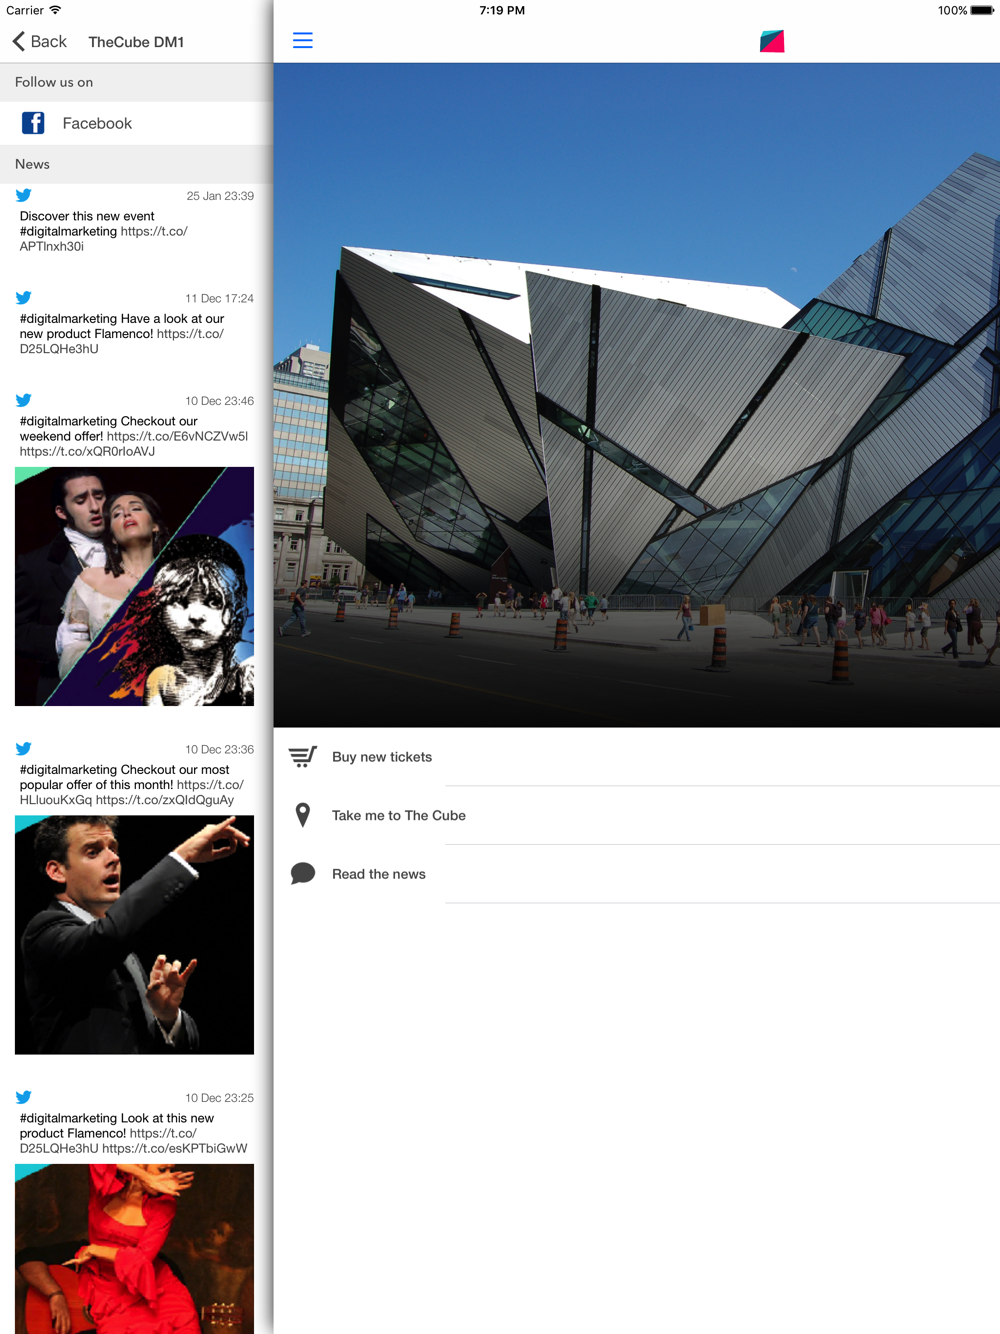Open link https://t.co/E6vNCZVw5l weekend offer
Viewport: 1000px width, 1334px height.
(x=177, y=436)
